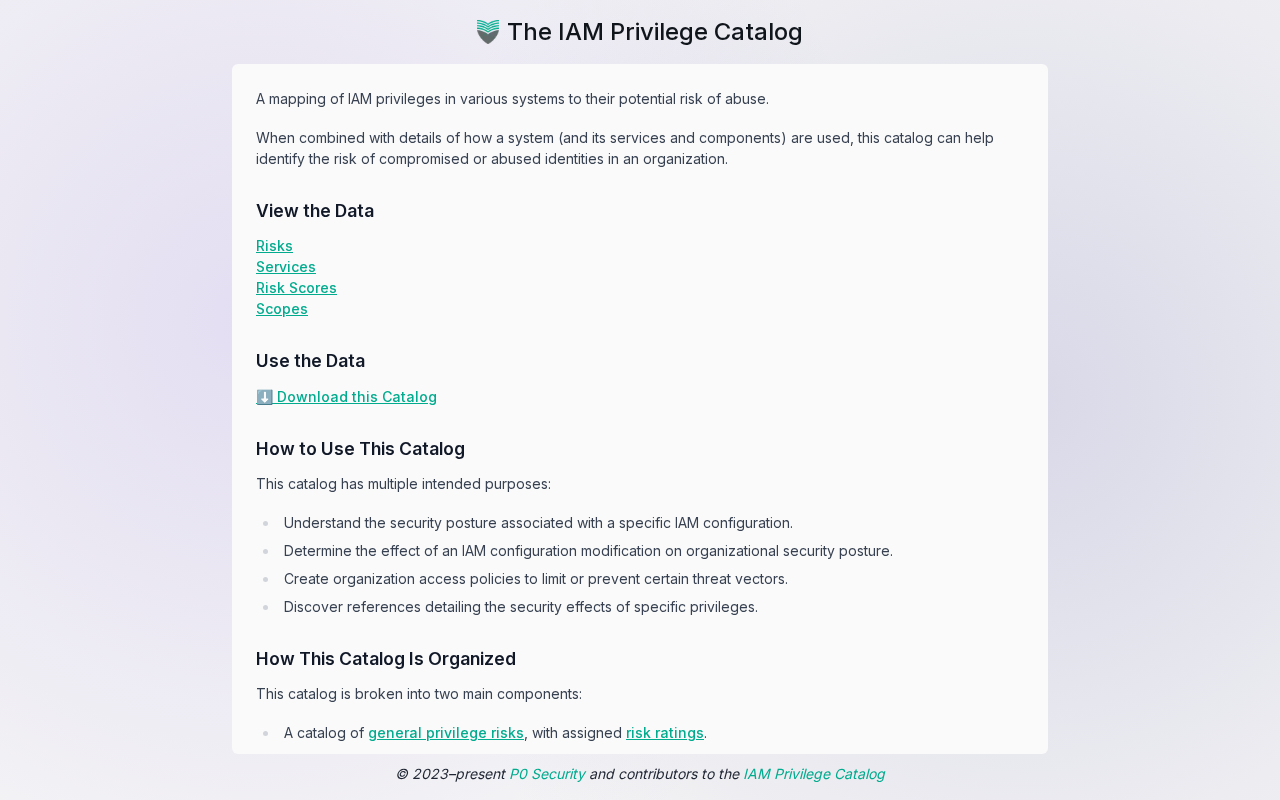This screenshot has height=800, width=1280.
Task: Visit the P0 Security footer link
Action: [547, 774]
